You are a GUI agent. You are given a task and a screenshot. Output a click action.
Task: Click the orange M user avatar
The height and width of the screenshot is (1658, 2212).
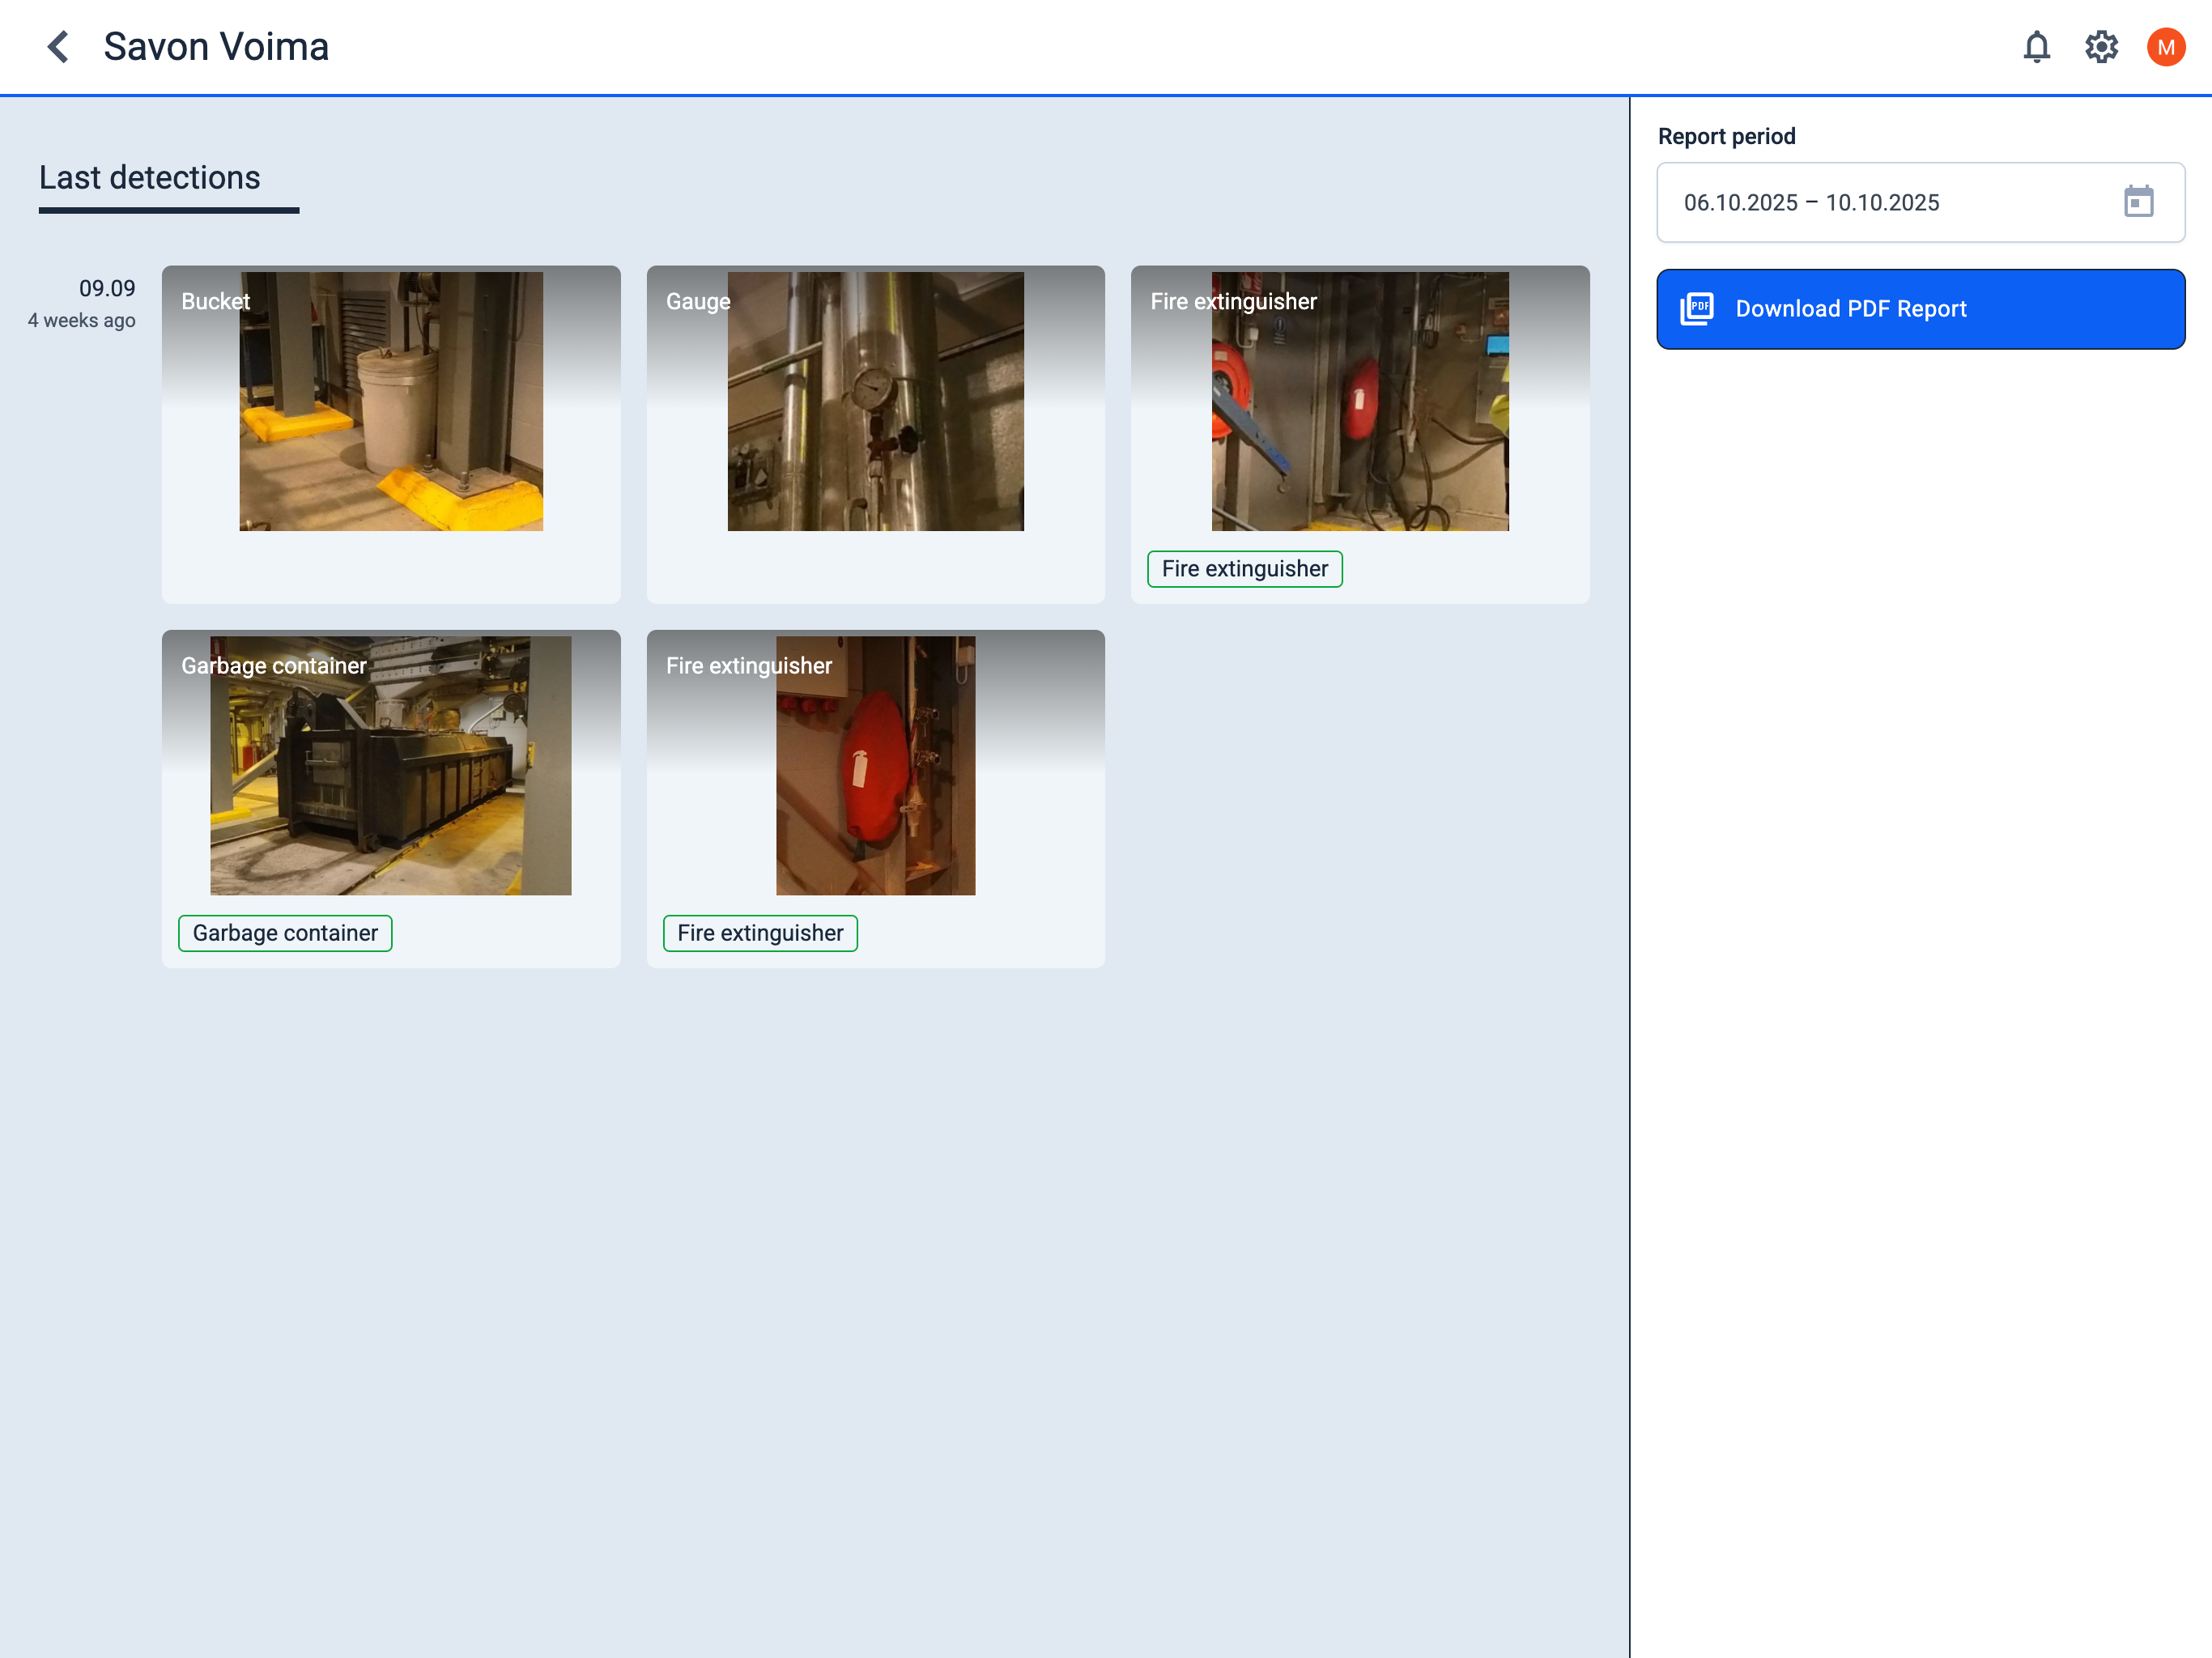pyautogui.click(x=2165, y=47)
